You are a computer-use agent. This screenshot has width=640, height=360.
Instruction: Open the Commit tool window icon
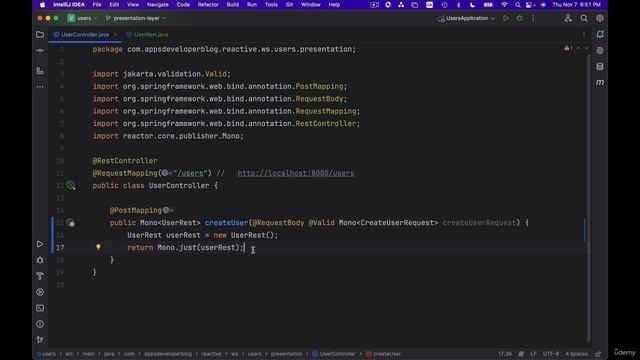(40, 51)
